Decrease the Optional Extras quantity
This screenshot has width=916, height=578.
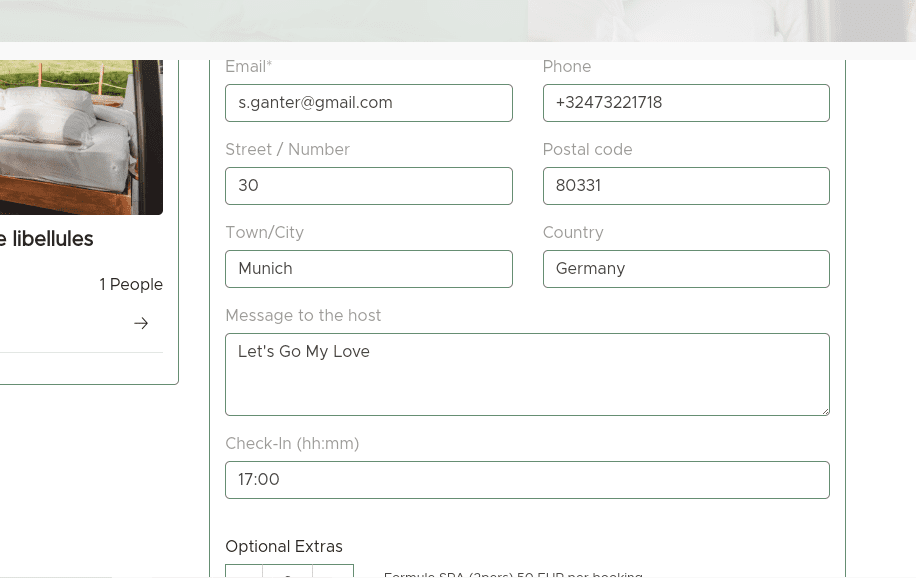(244, 573)
